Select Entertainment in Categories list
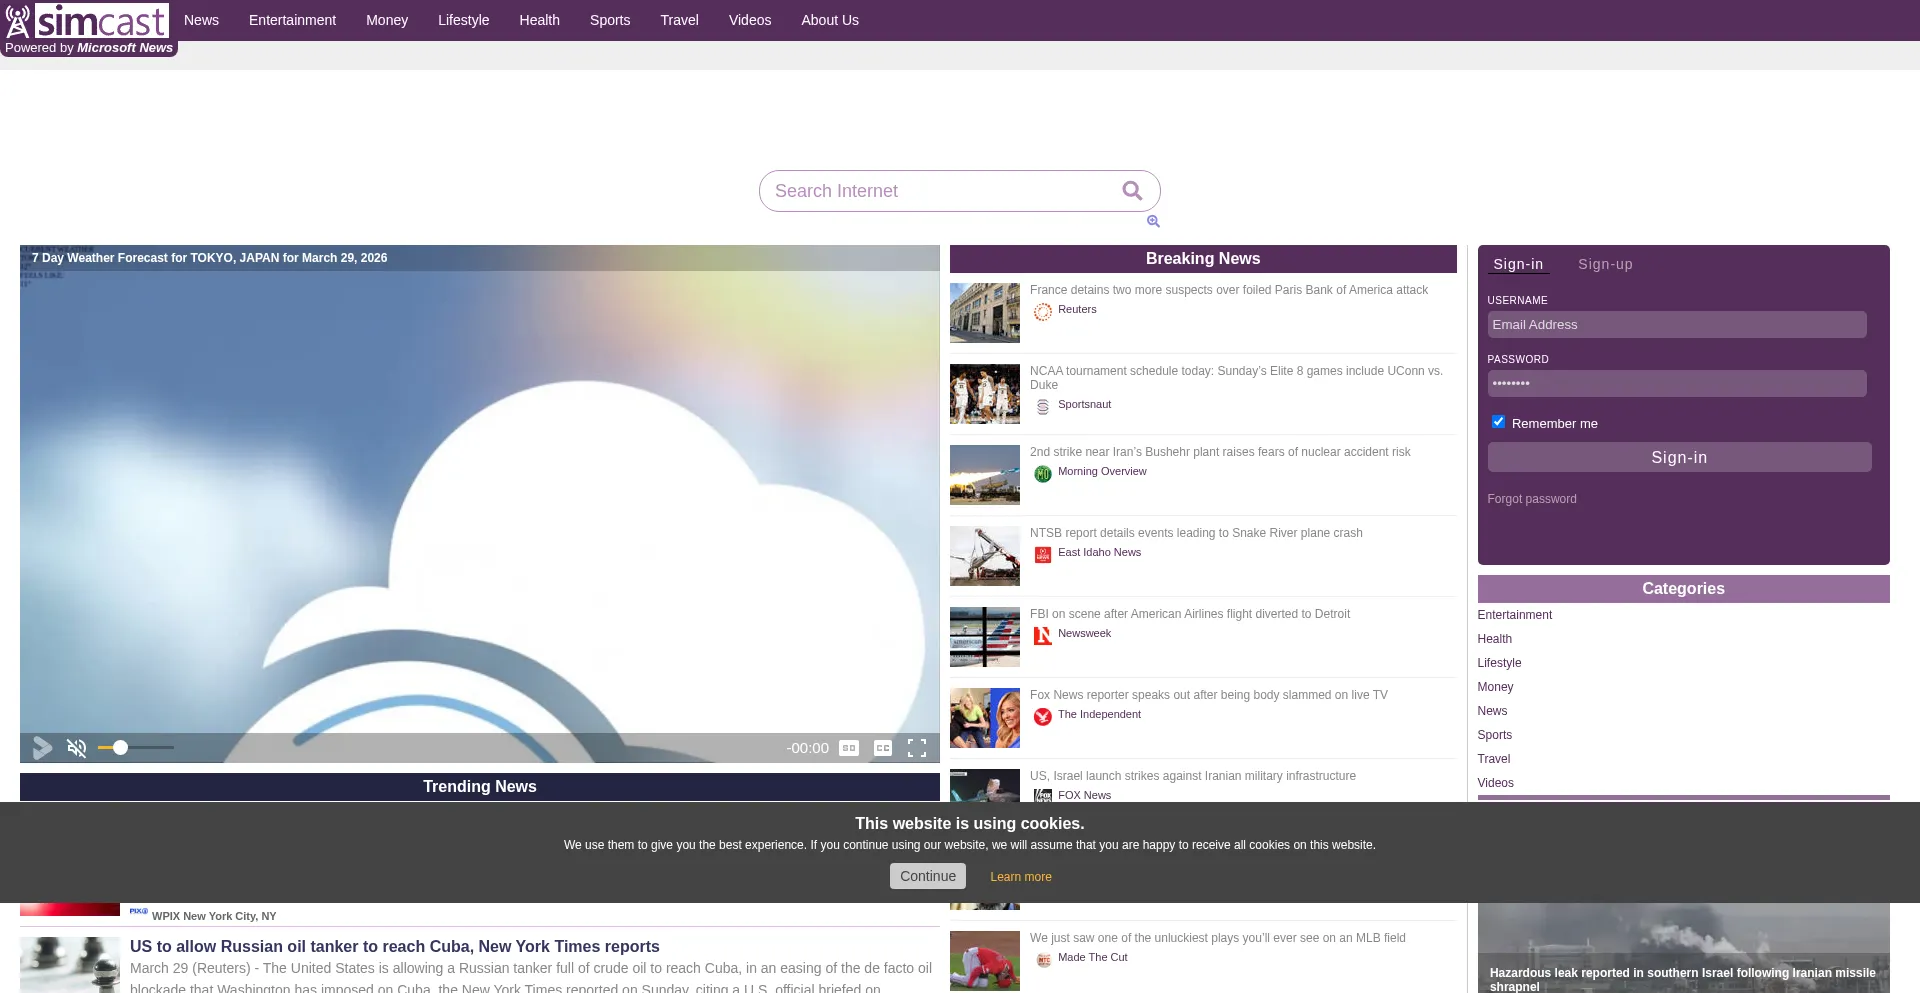1920x993 pixels. click(x=1515, y=615)
